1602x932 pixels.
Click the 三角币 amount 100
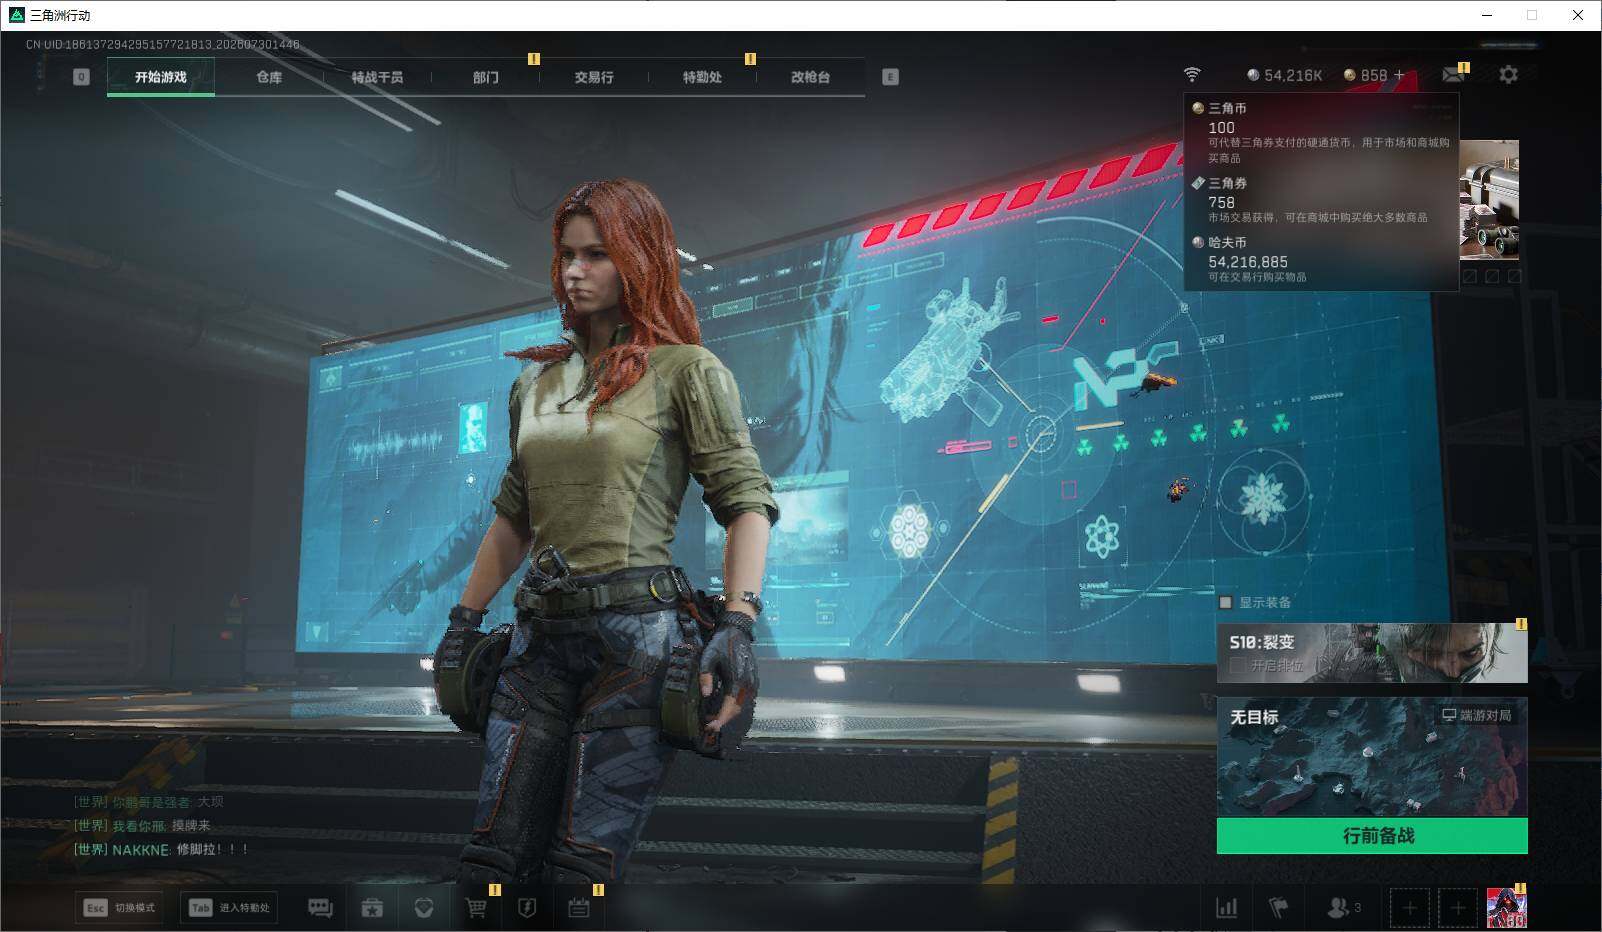pyautogui.click(x=1221, y=128)
